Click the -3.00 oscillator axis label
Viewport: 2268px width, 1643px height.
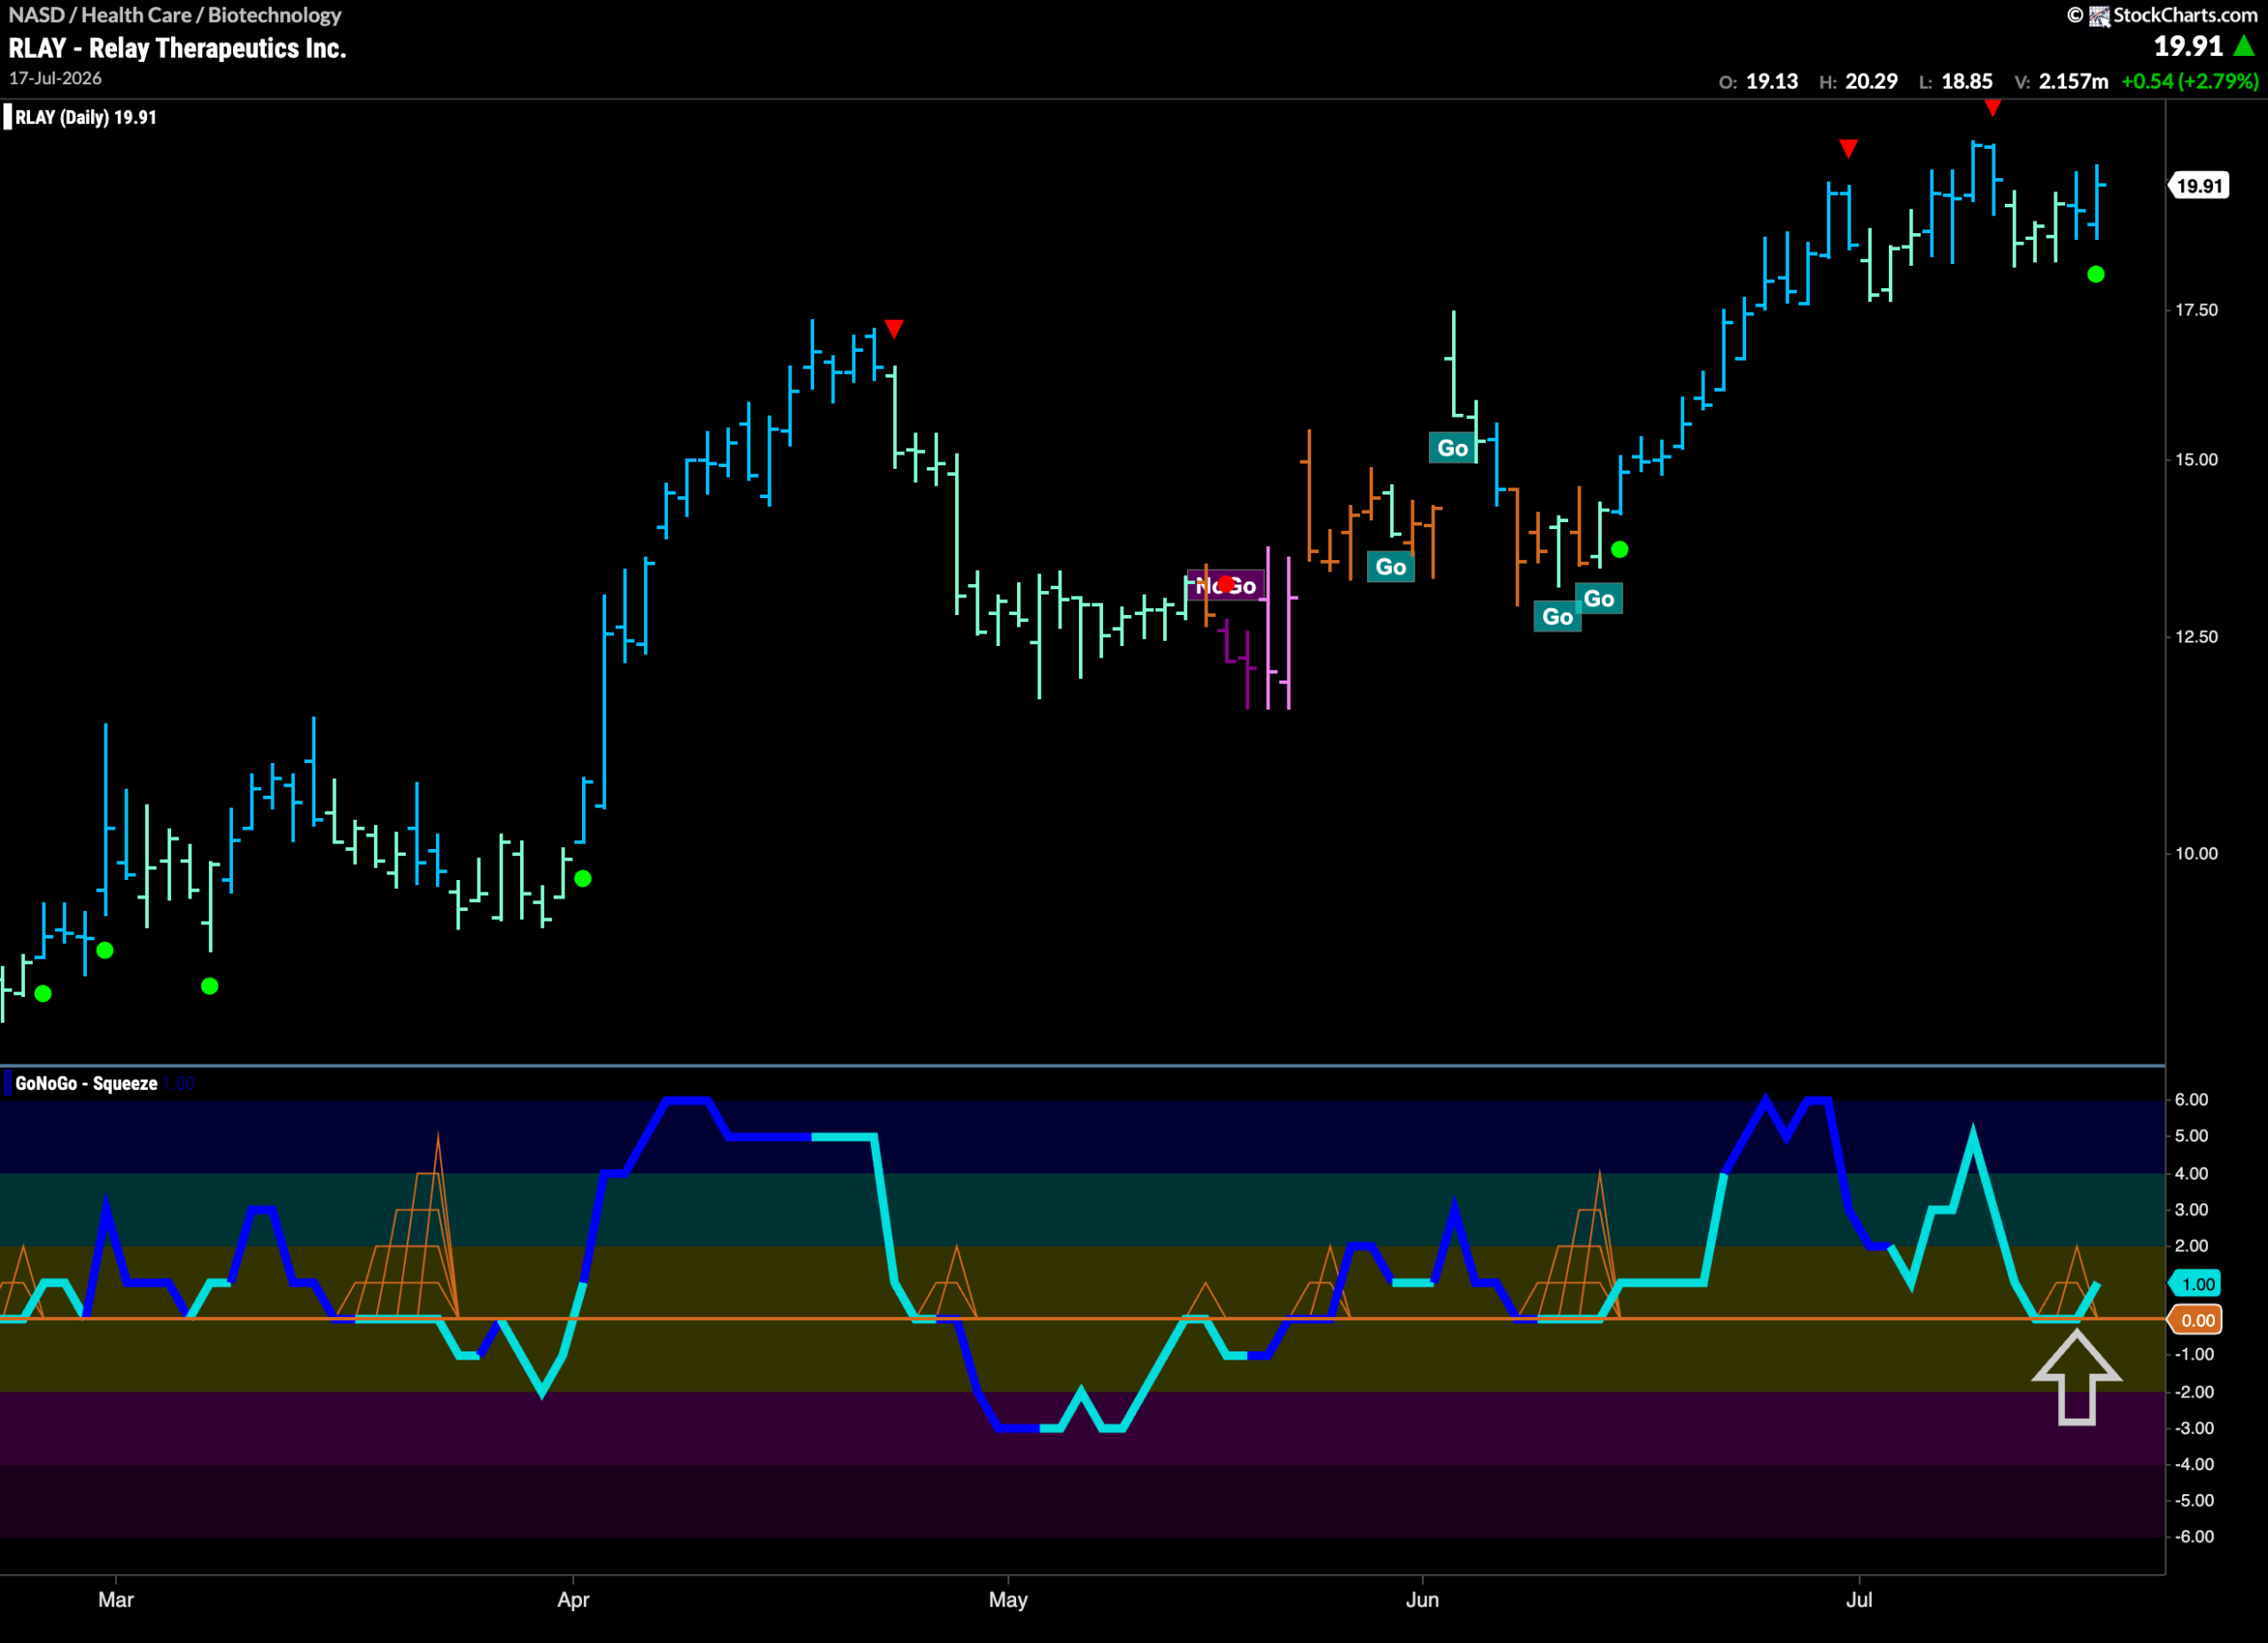pos(2194,1428)
